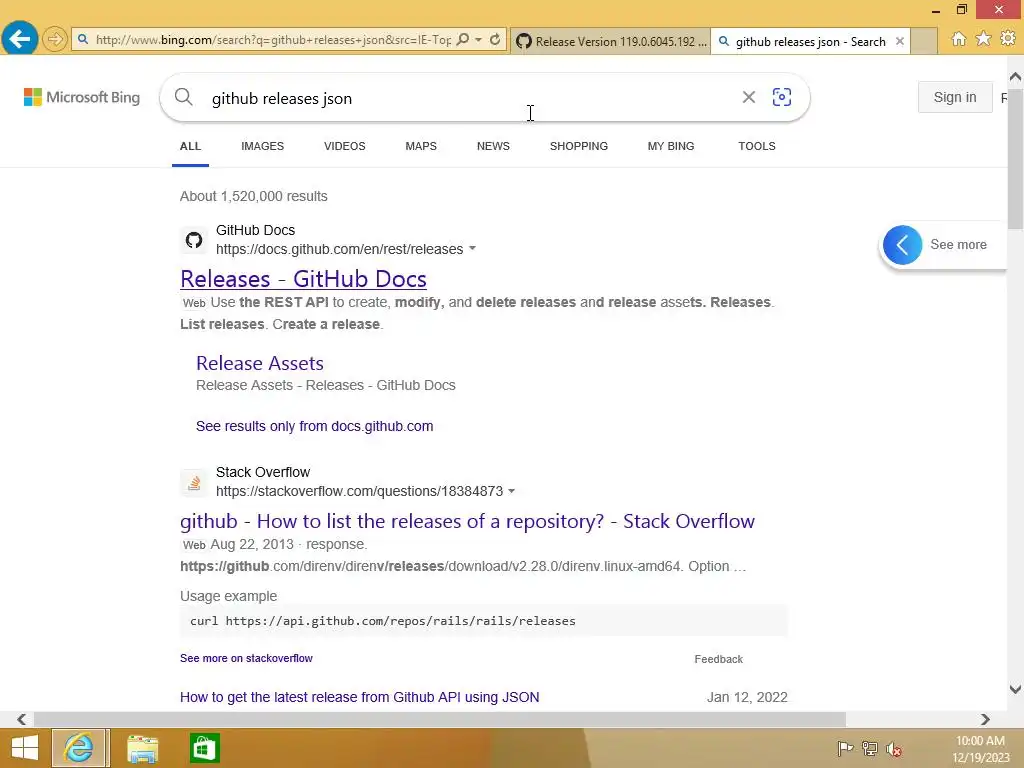
Task: Open the Windows Store taskbar icon
Action: coord(204,748)
